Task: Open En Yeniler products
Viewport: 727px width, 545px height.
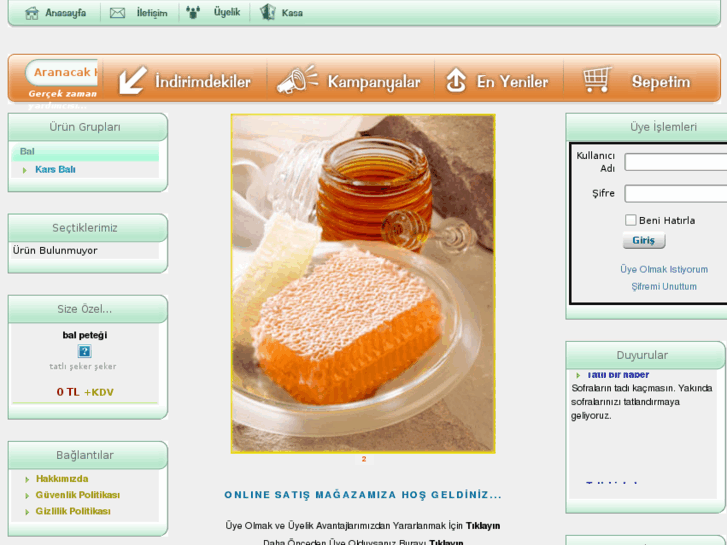Action: point(512,82)
